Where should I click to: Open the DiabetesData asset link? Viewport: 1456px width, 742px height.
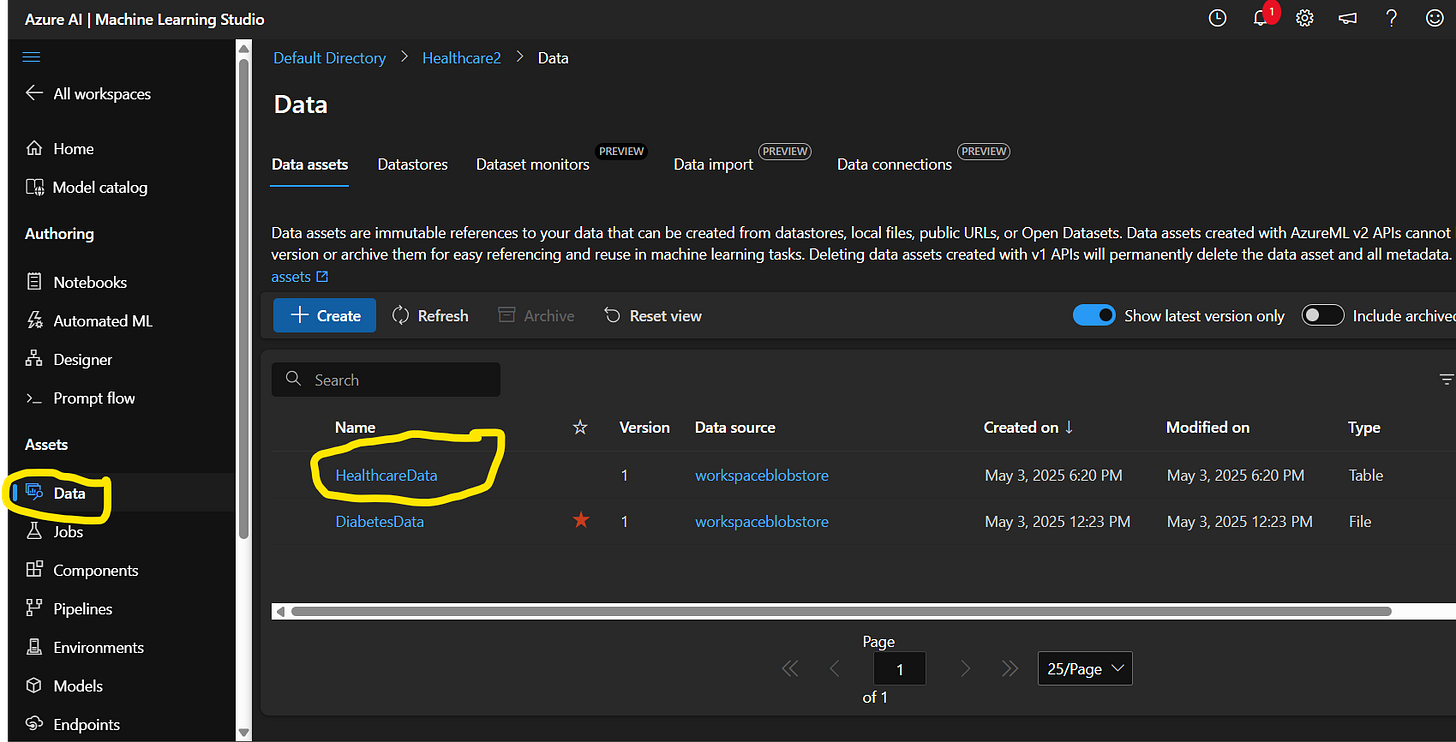[379, 521]
